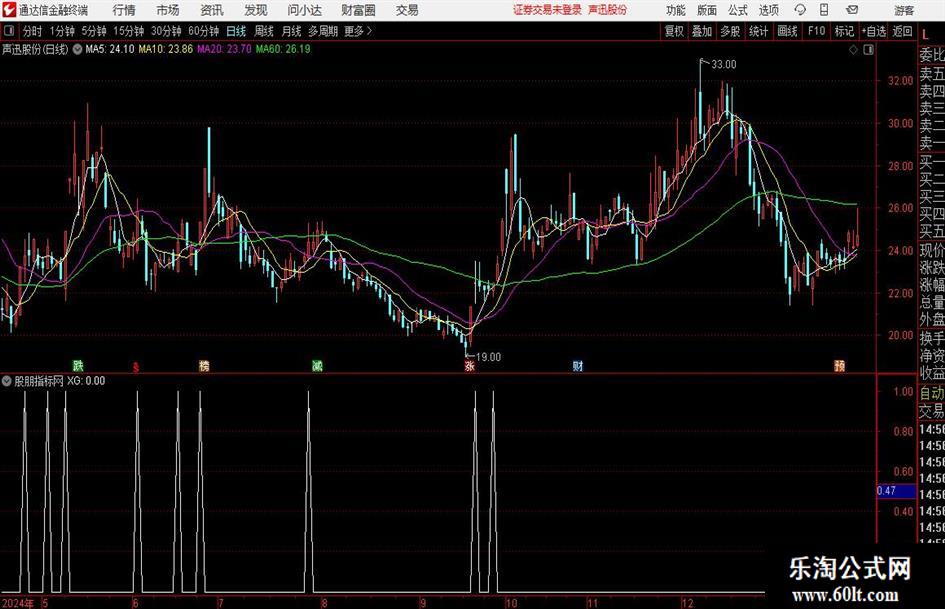Click the MA5: 24.10 value label
The height and width of the screenshot is (609, 945).
click(110, 49)
